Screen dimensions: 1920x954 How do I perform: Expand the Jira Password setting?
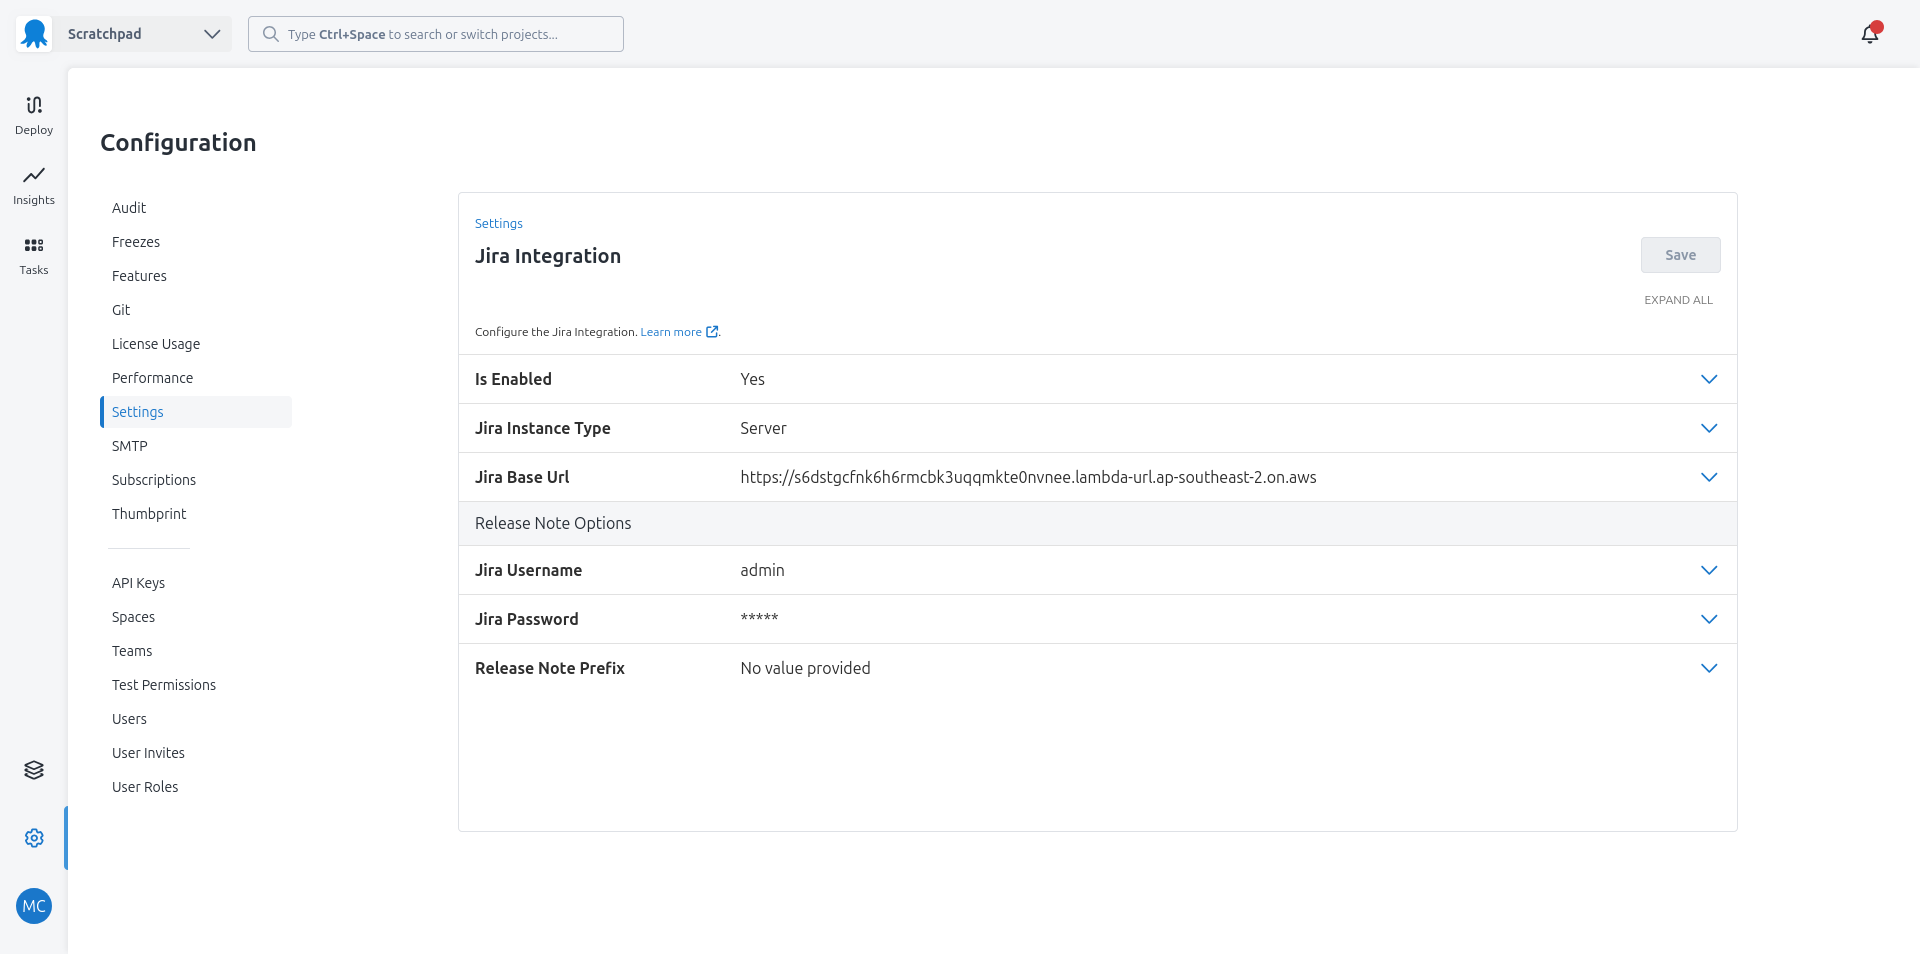[1709, 619]
